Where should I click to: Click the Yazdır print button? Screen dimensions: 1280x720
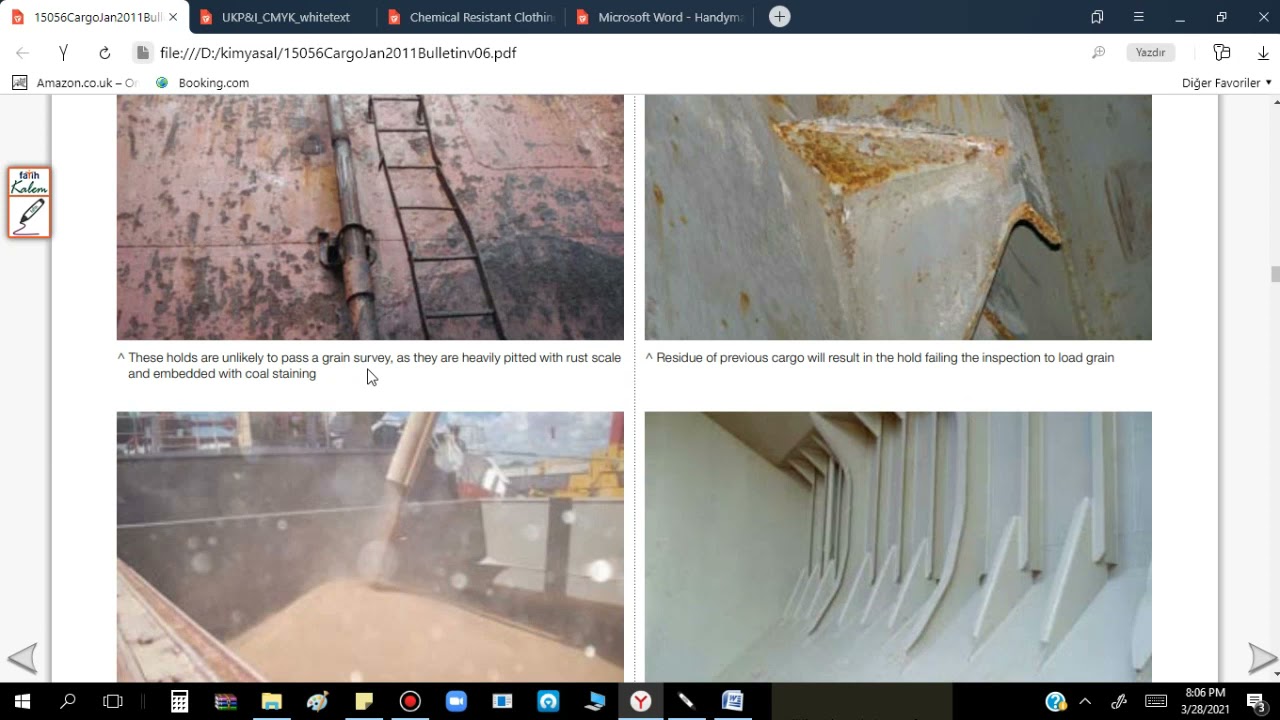pyautogui.click(x=1150, y=53)
